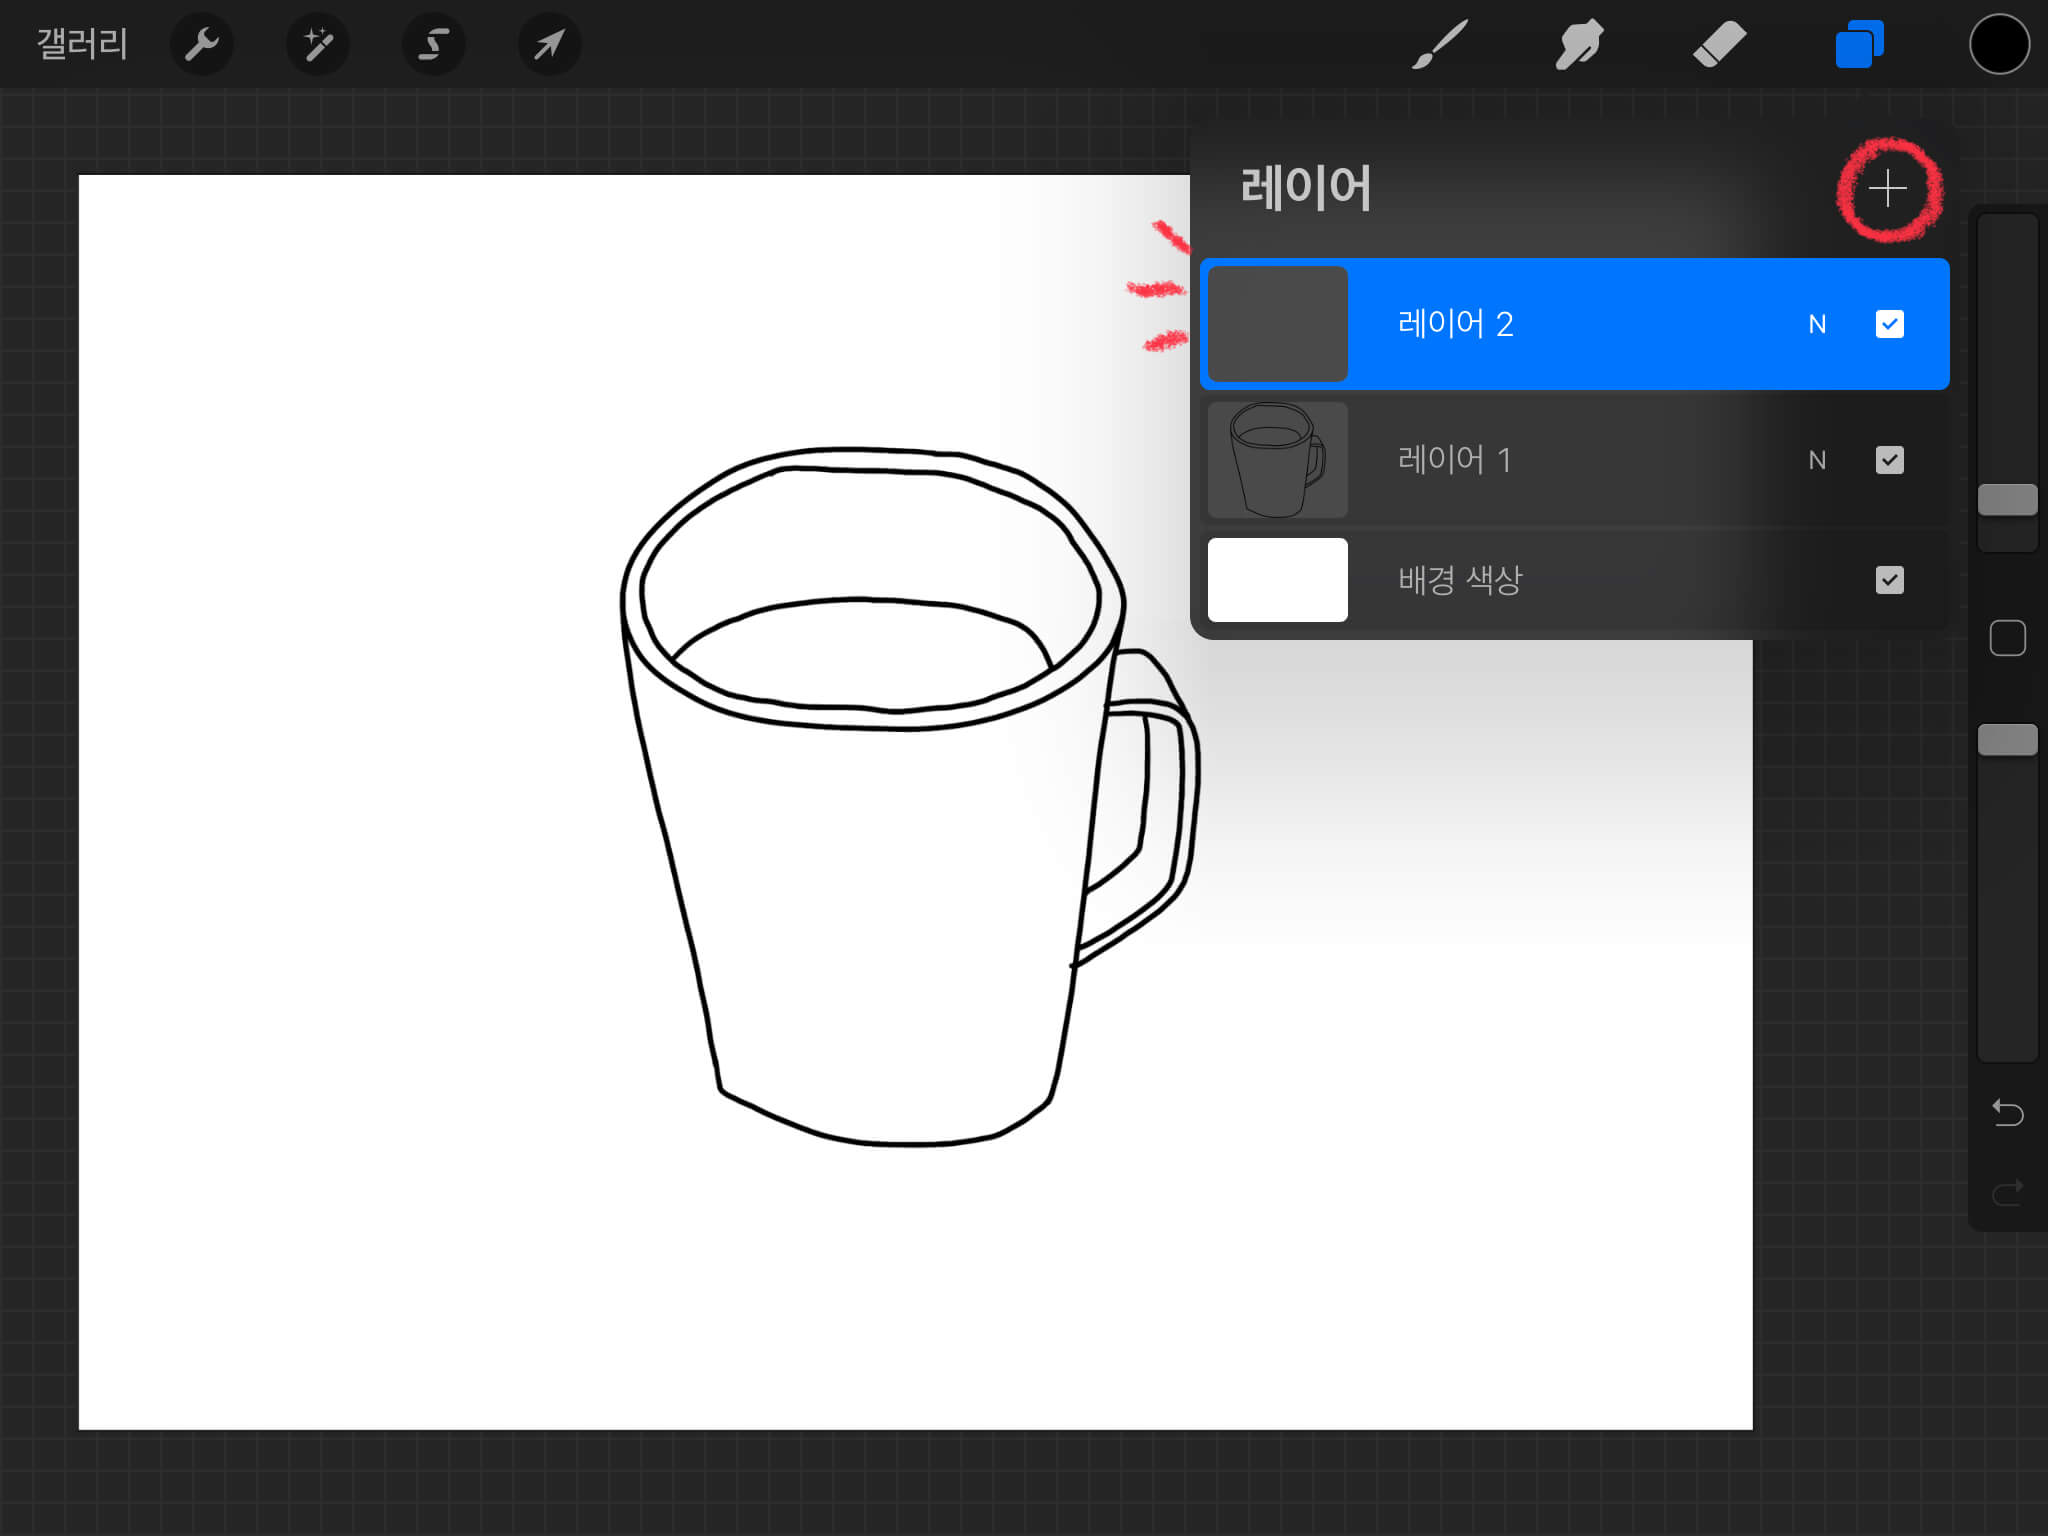Image resolution: width=2048 pixels, height=1536 pixels.
Task: Select the Smudge tool
Action: [1579, 45]
